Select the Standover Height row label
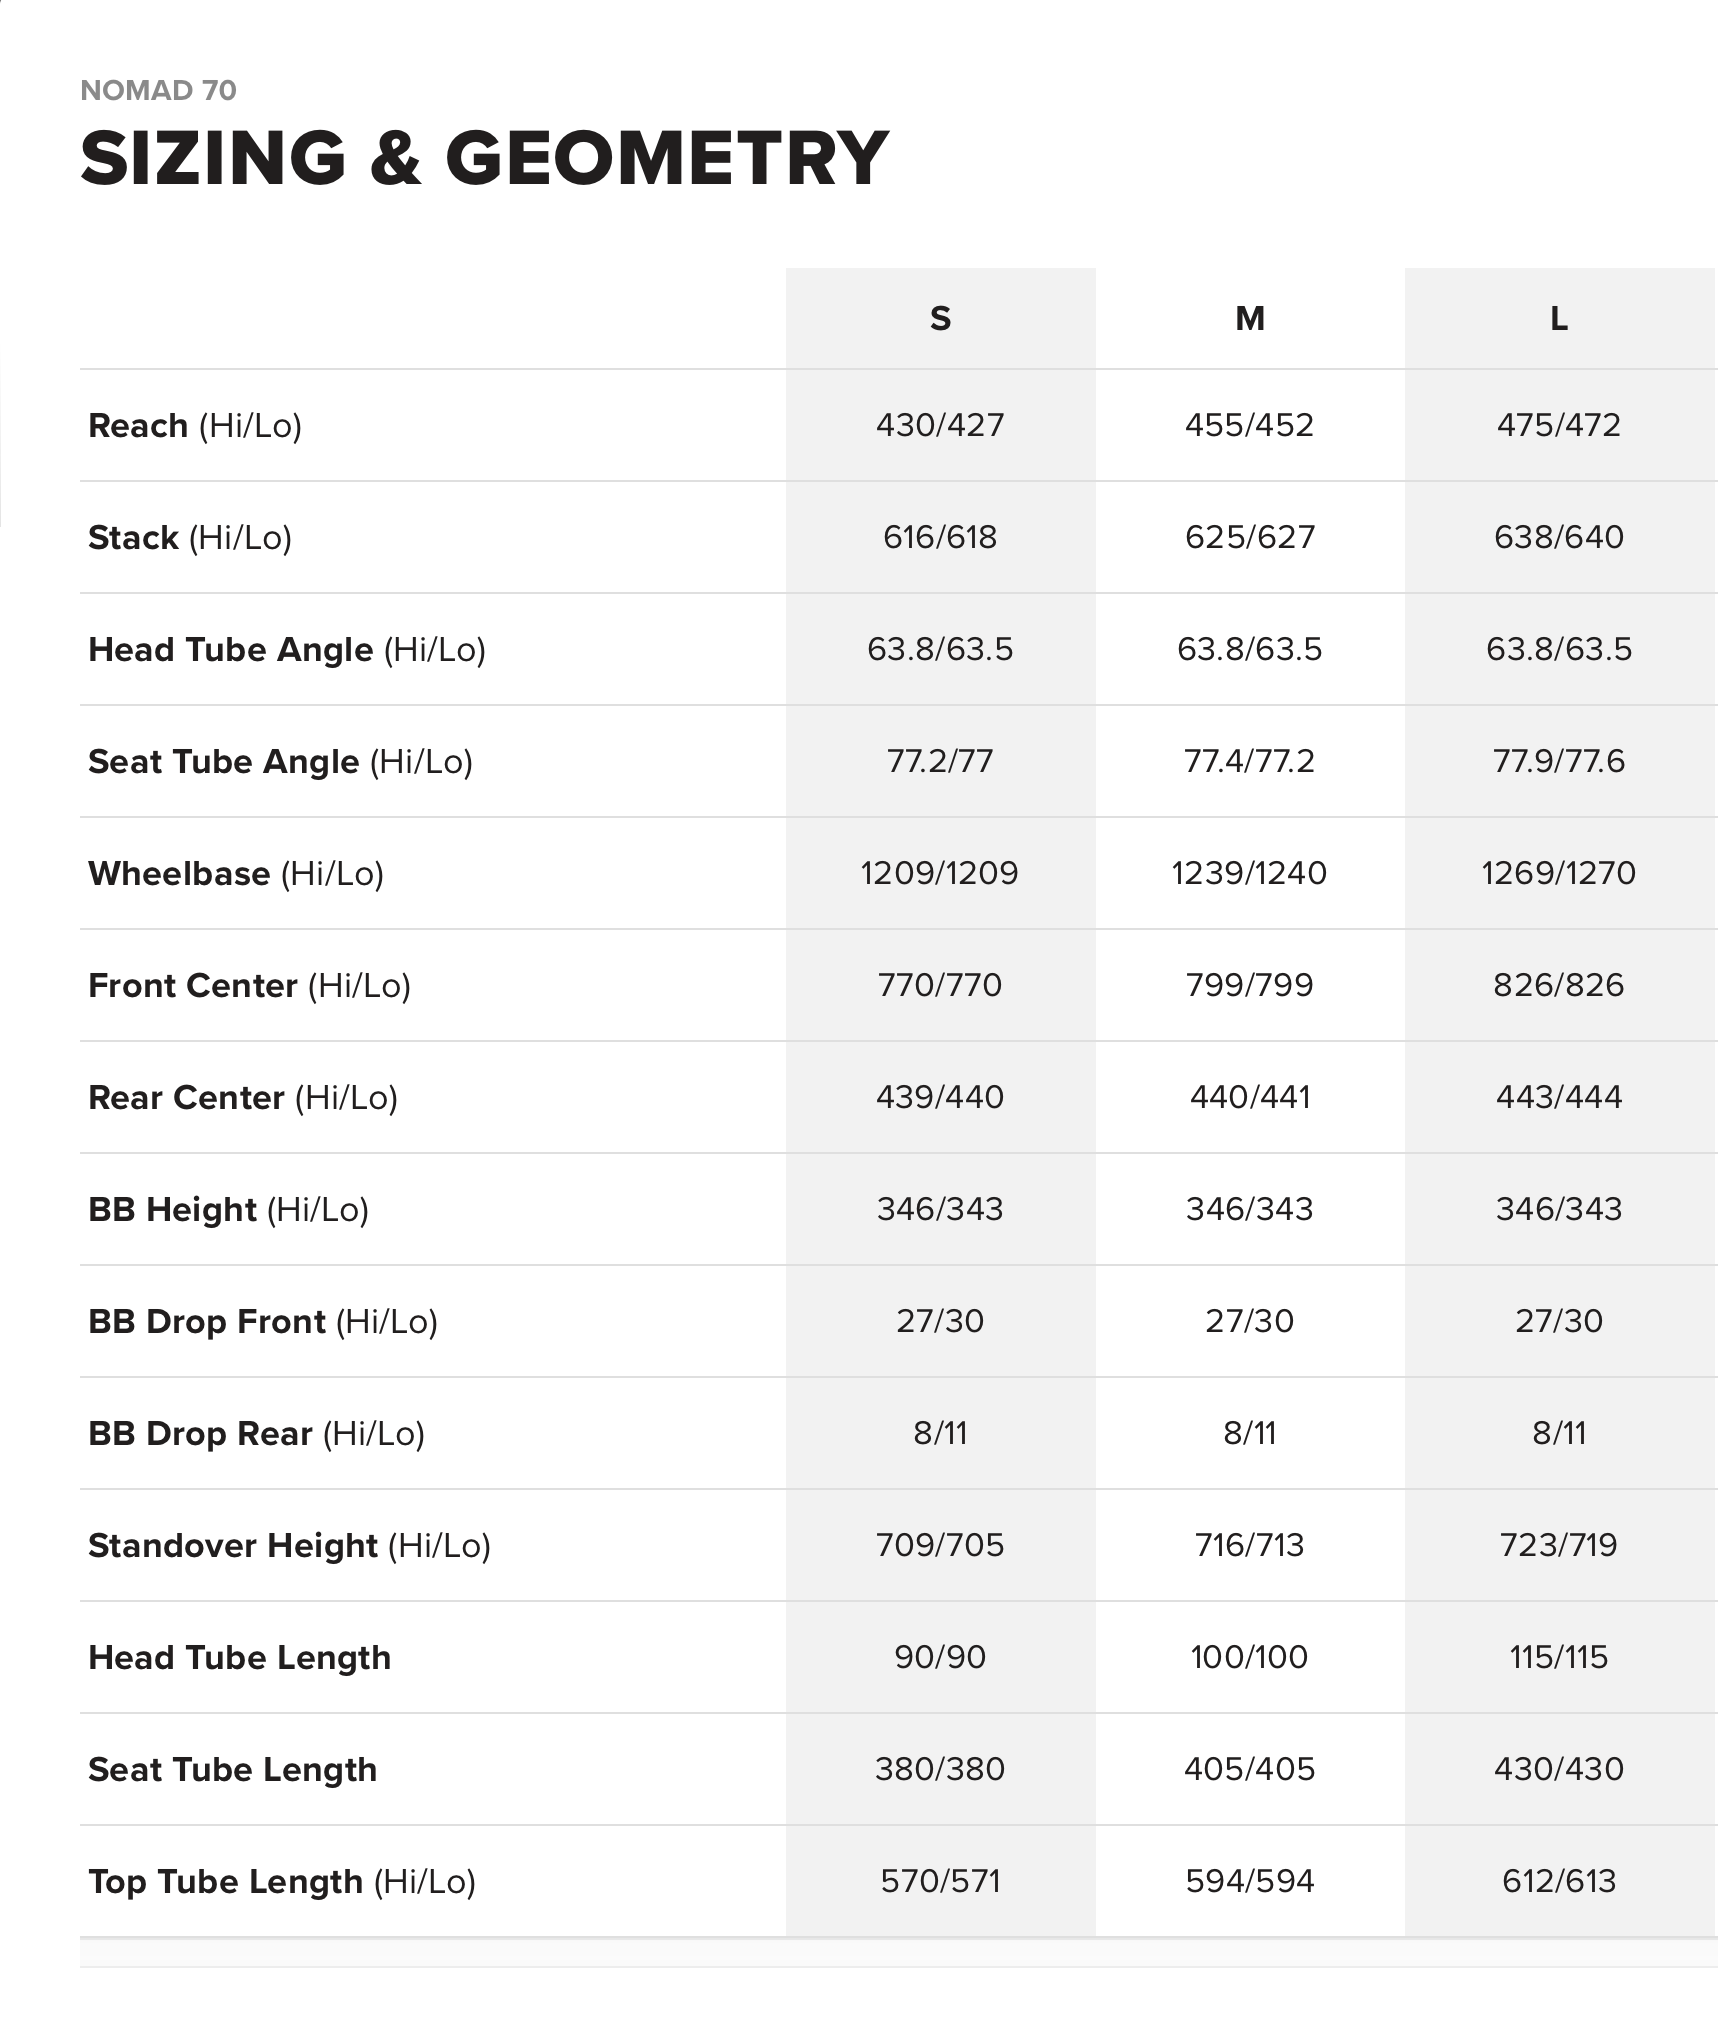The width and height of the screenshot is (1718, 2030). coord(289,1546)
